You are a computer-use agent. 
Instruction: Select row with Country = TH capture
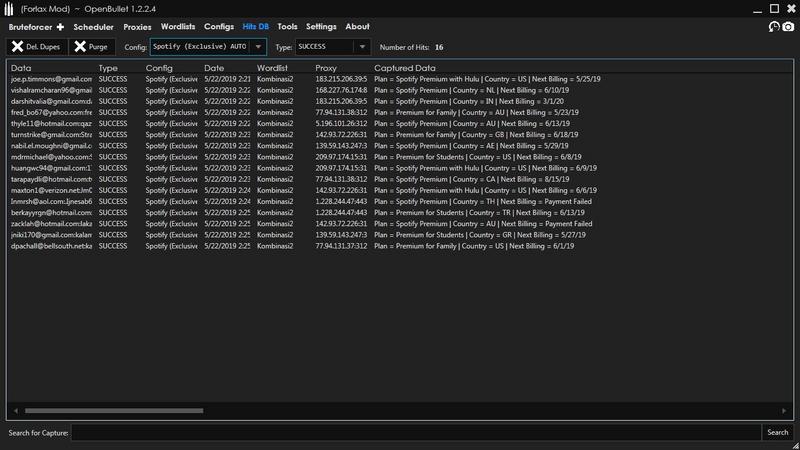coord(400,202)
